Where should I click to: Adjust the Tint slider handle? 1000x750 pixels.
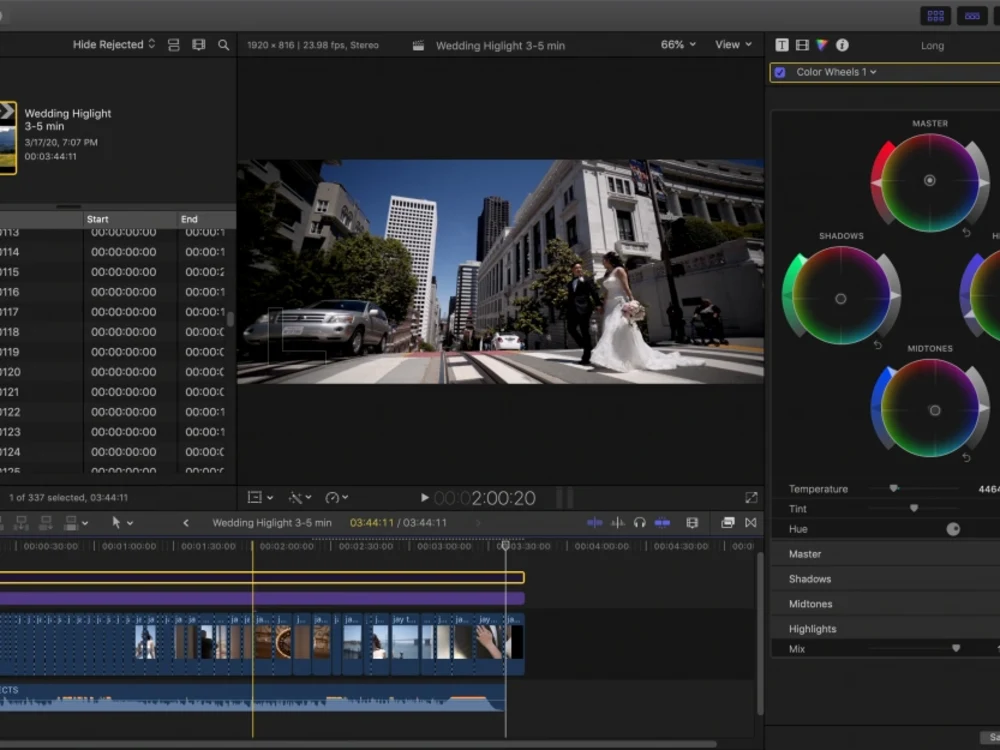914,508
